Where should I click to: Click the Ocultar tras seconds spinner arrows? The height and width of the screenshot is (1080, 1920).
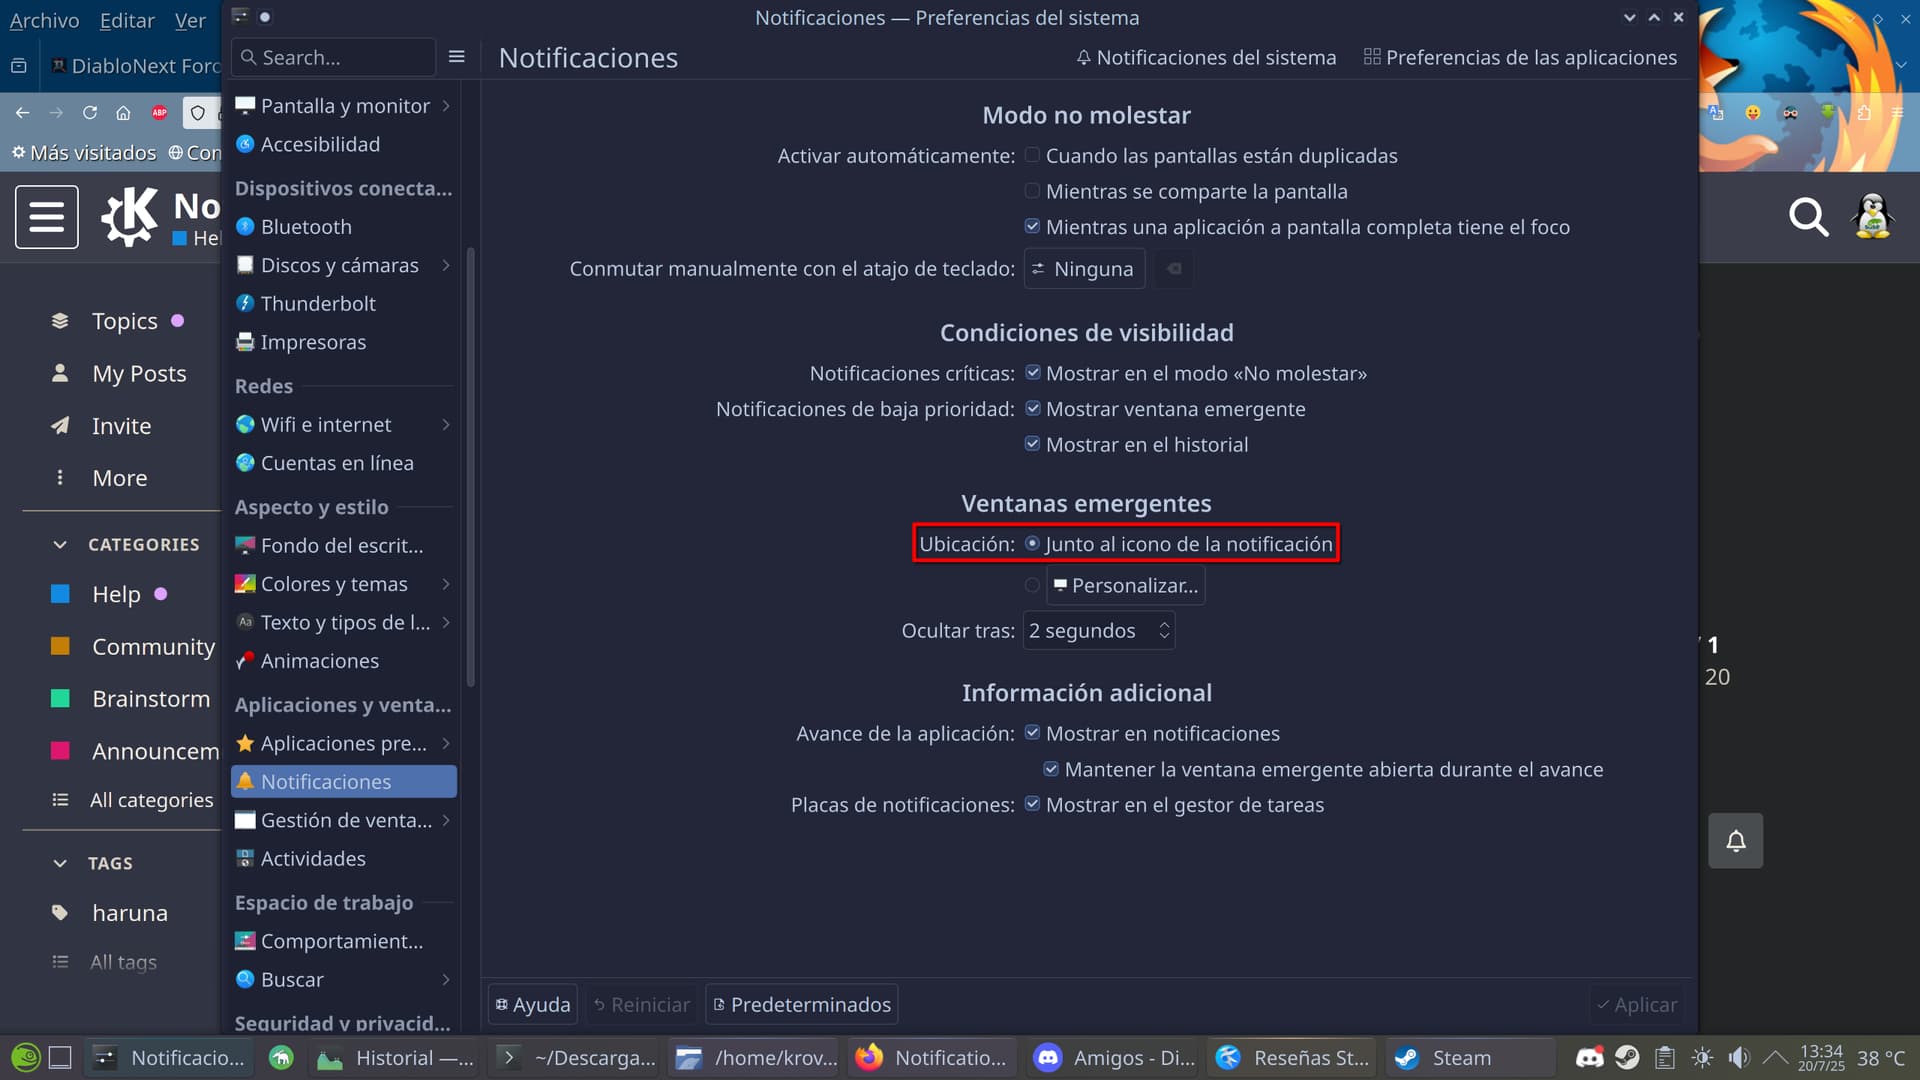click(x=1164, y=631)
